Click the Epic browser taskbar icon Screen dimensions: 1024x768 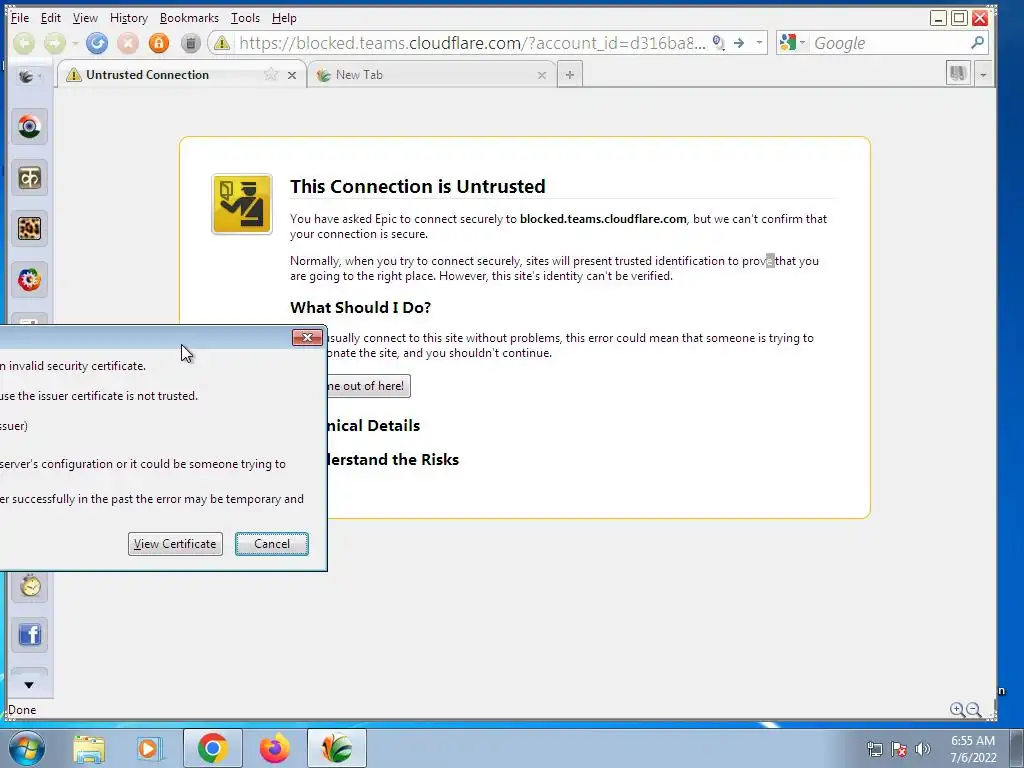click(336, 748)
